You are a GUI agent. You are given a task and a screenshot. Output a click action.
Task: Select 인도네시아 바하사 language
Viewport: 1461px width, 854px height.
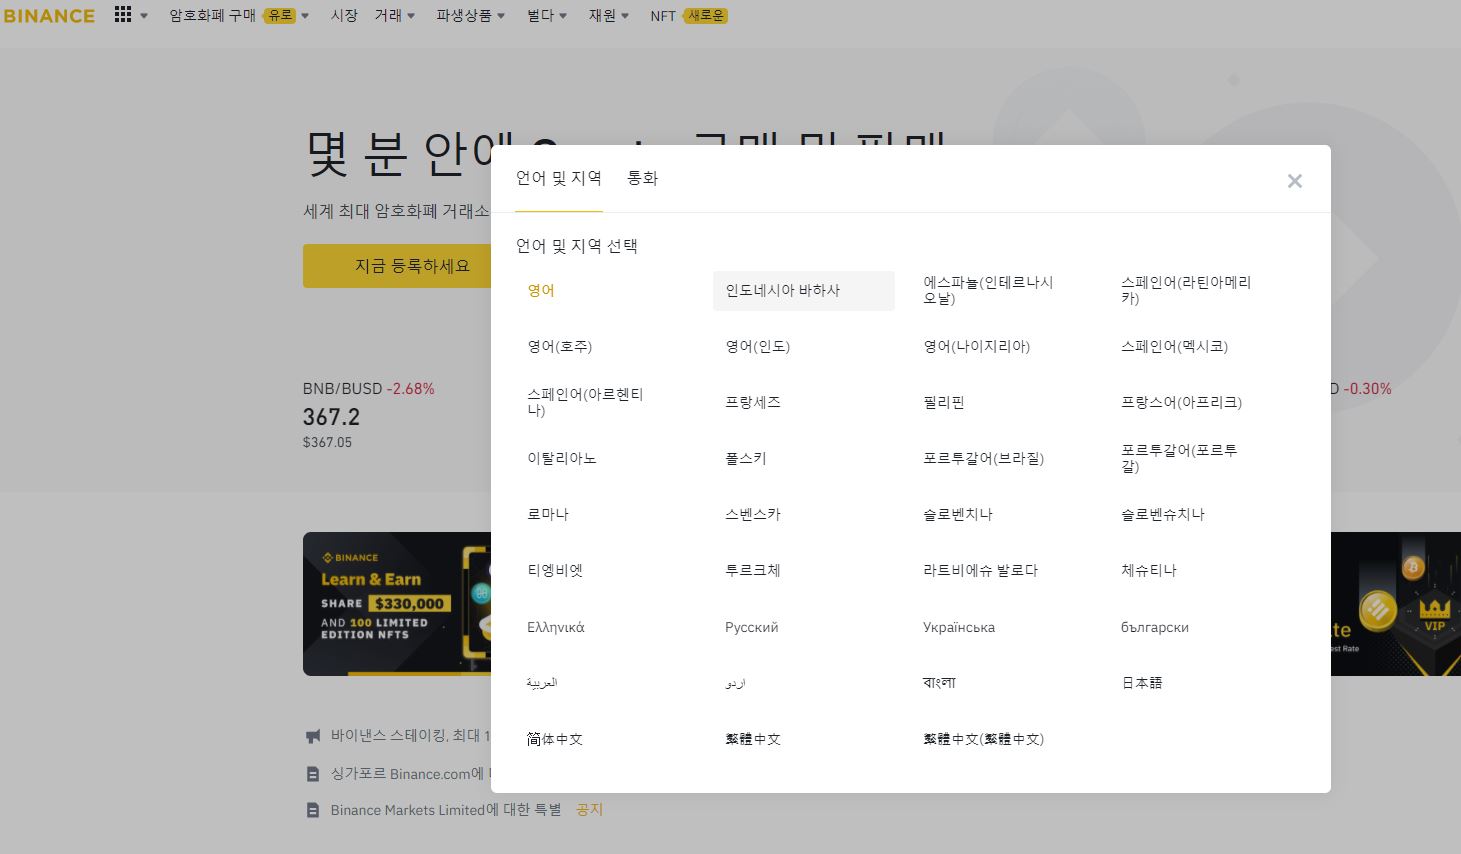coord(804,291)
